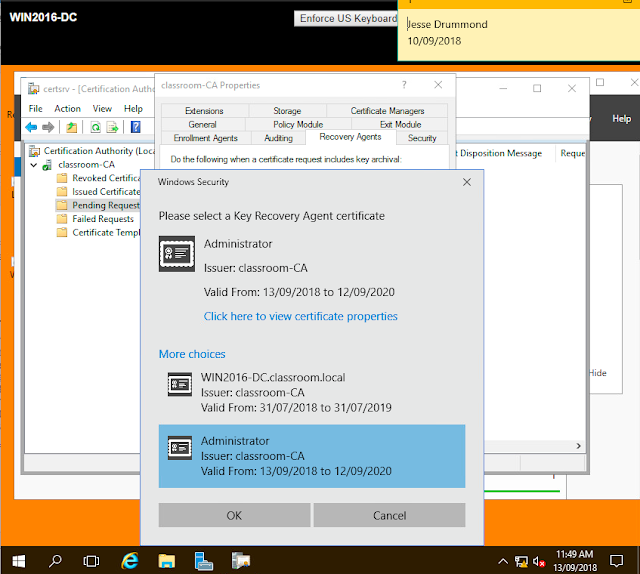Open the File menu in certsrv

coord(36,109)
